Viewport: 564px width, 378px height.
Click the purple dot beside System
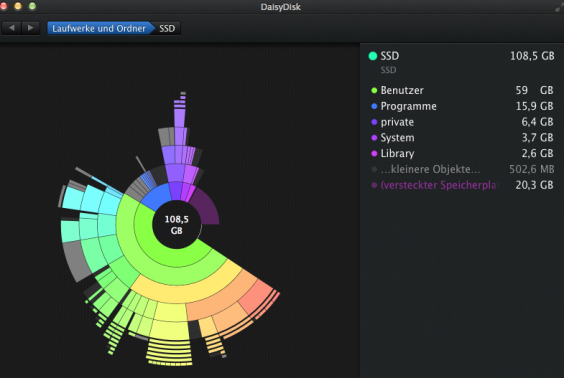pos(374,138)
